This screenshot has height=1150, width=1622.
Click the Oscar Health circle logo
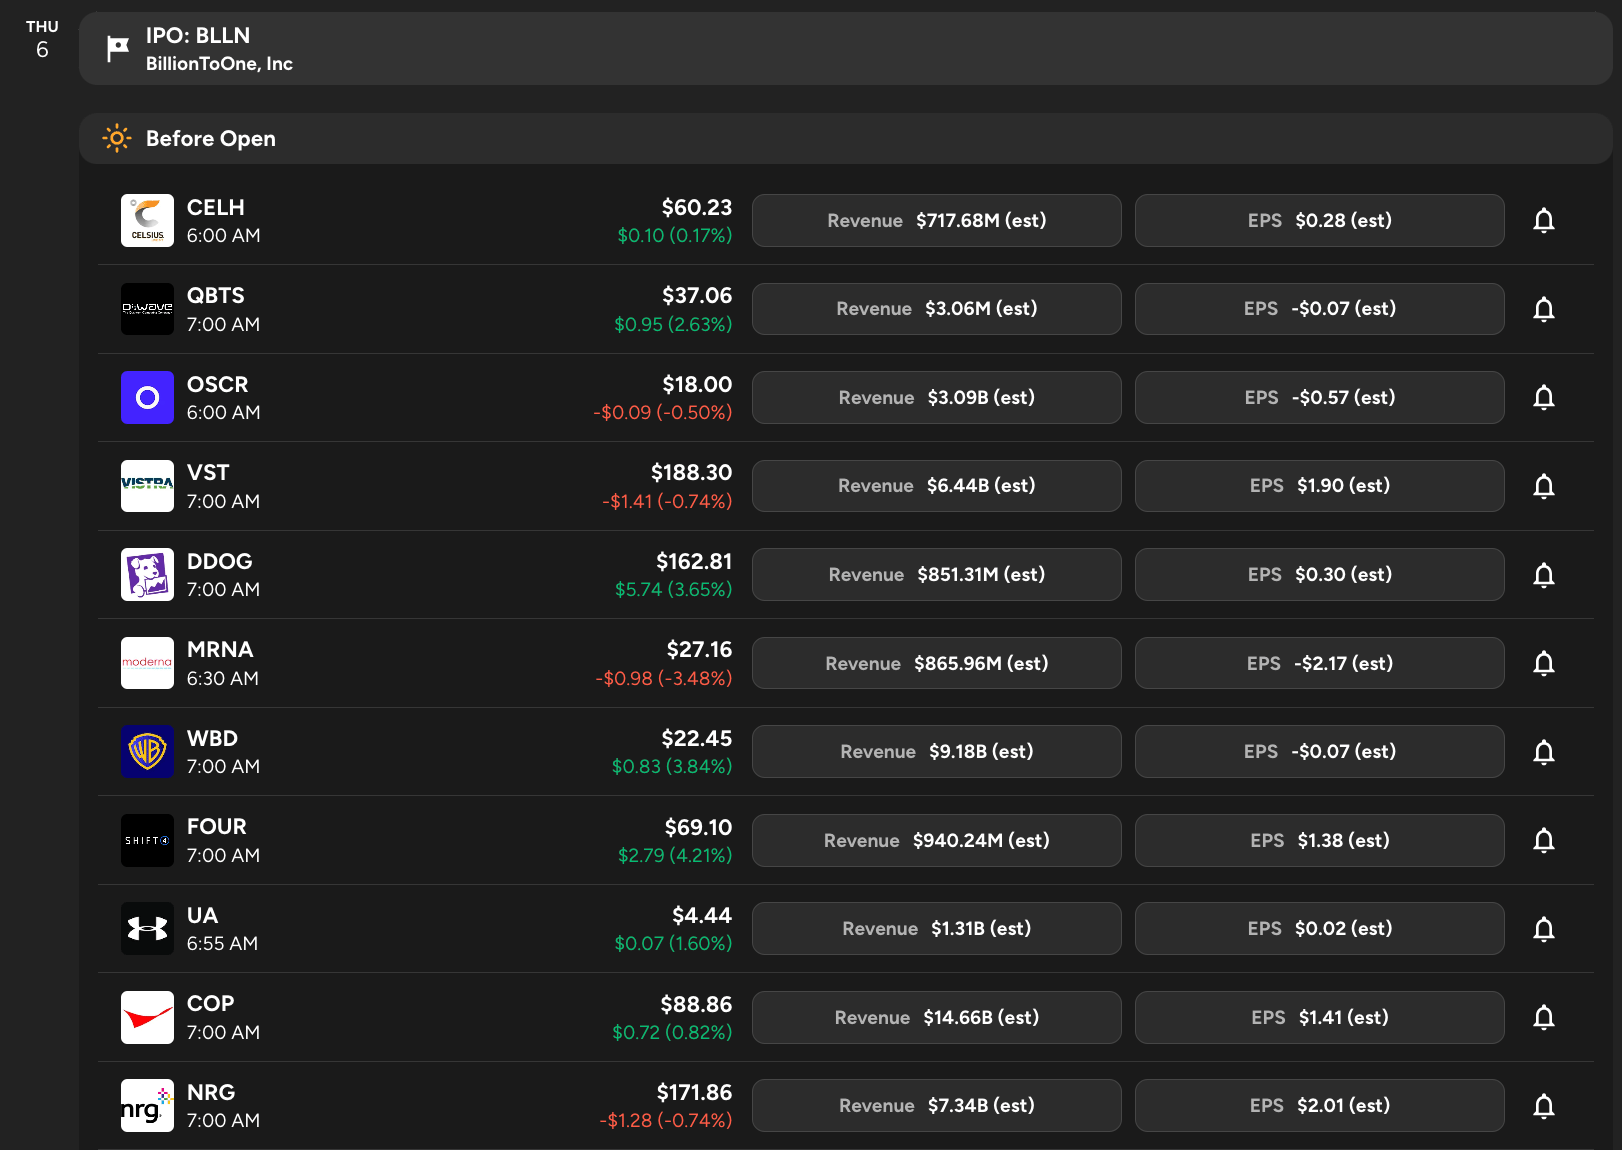tap(147, 398)
